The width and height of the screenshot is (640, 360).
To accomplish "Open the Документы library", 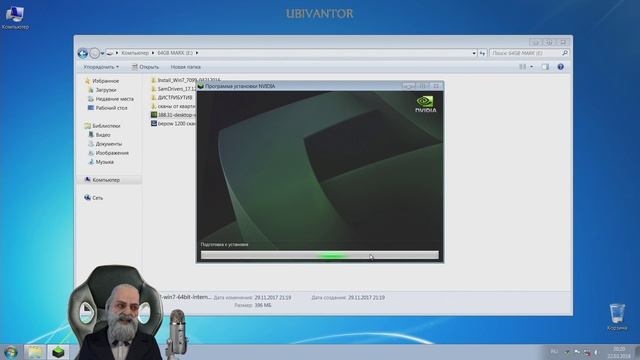I will click(109, 144).
